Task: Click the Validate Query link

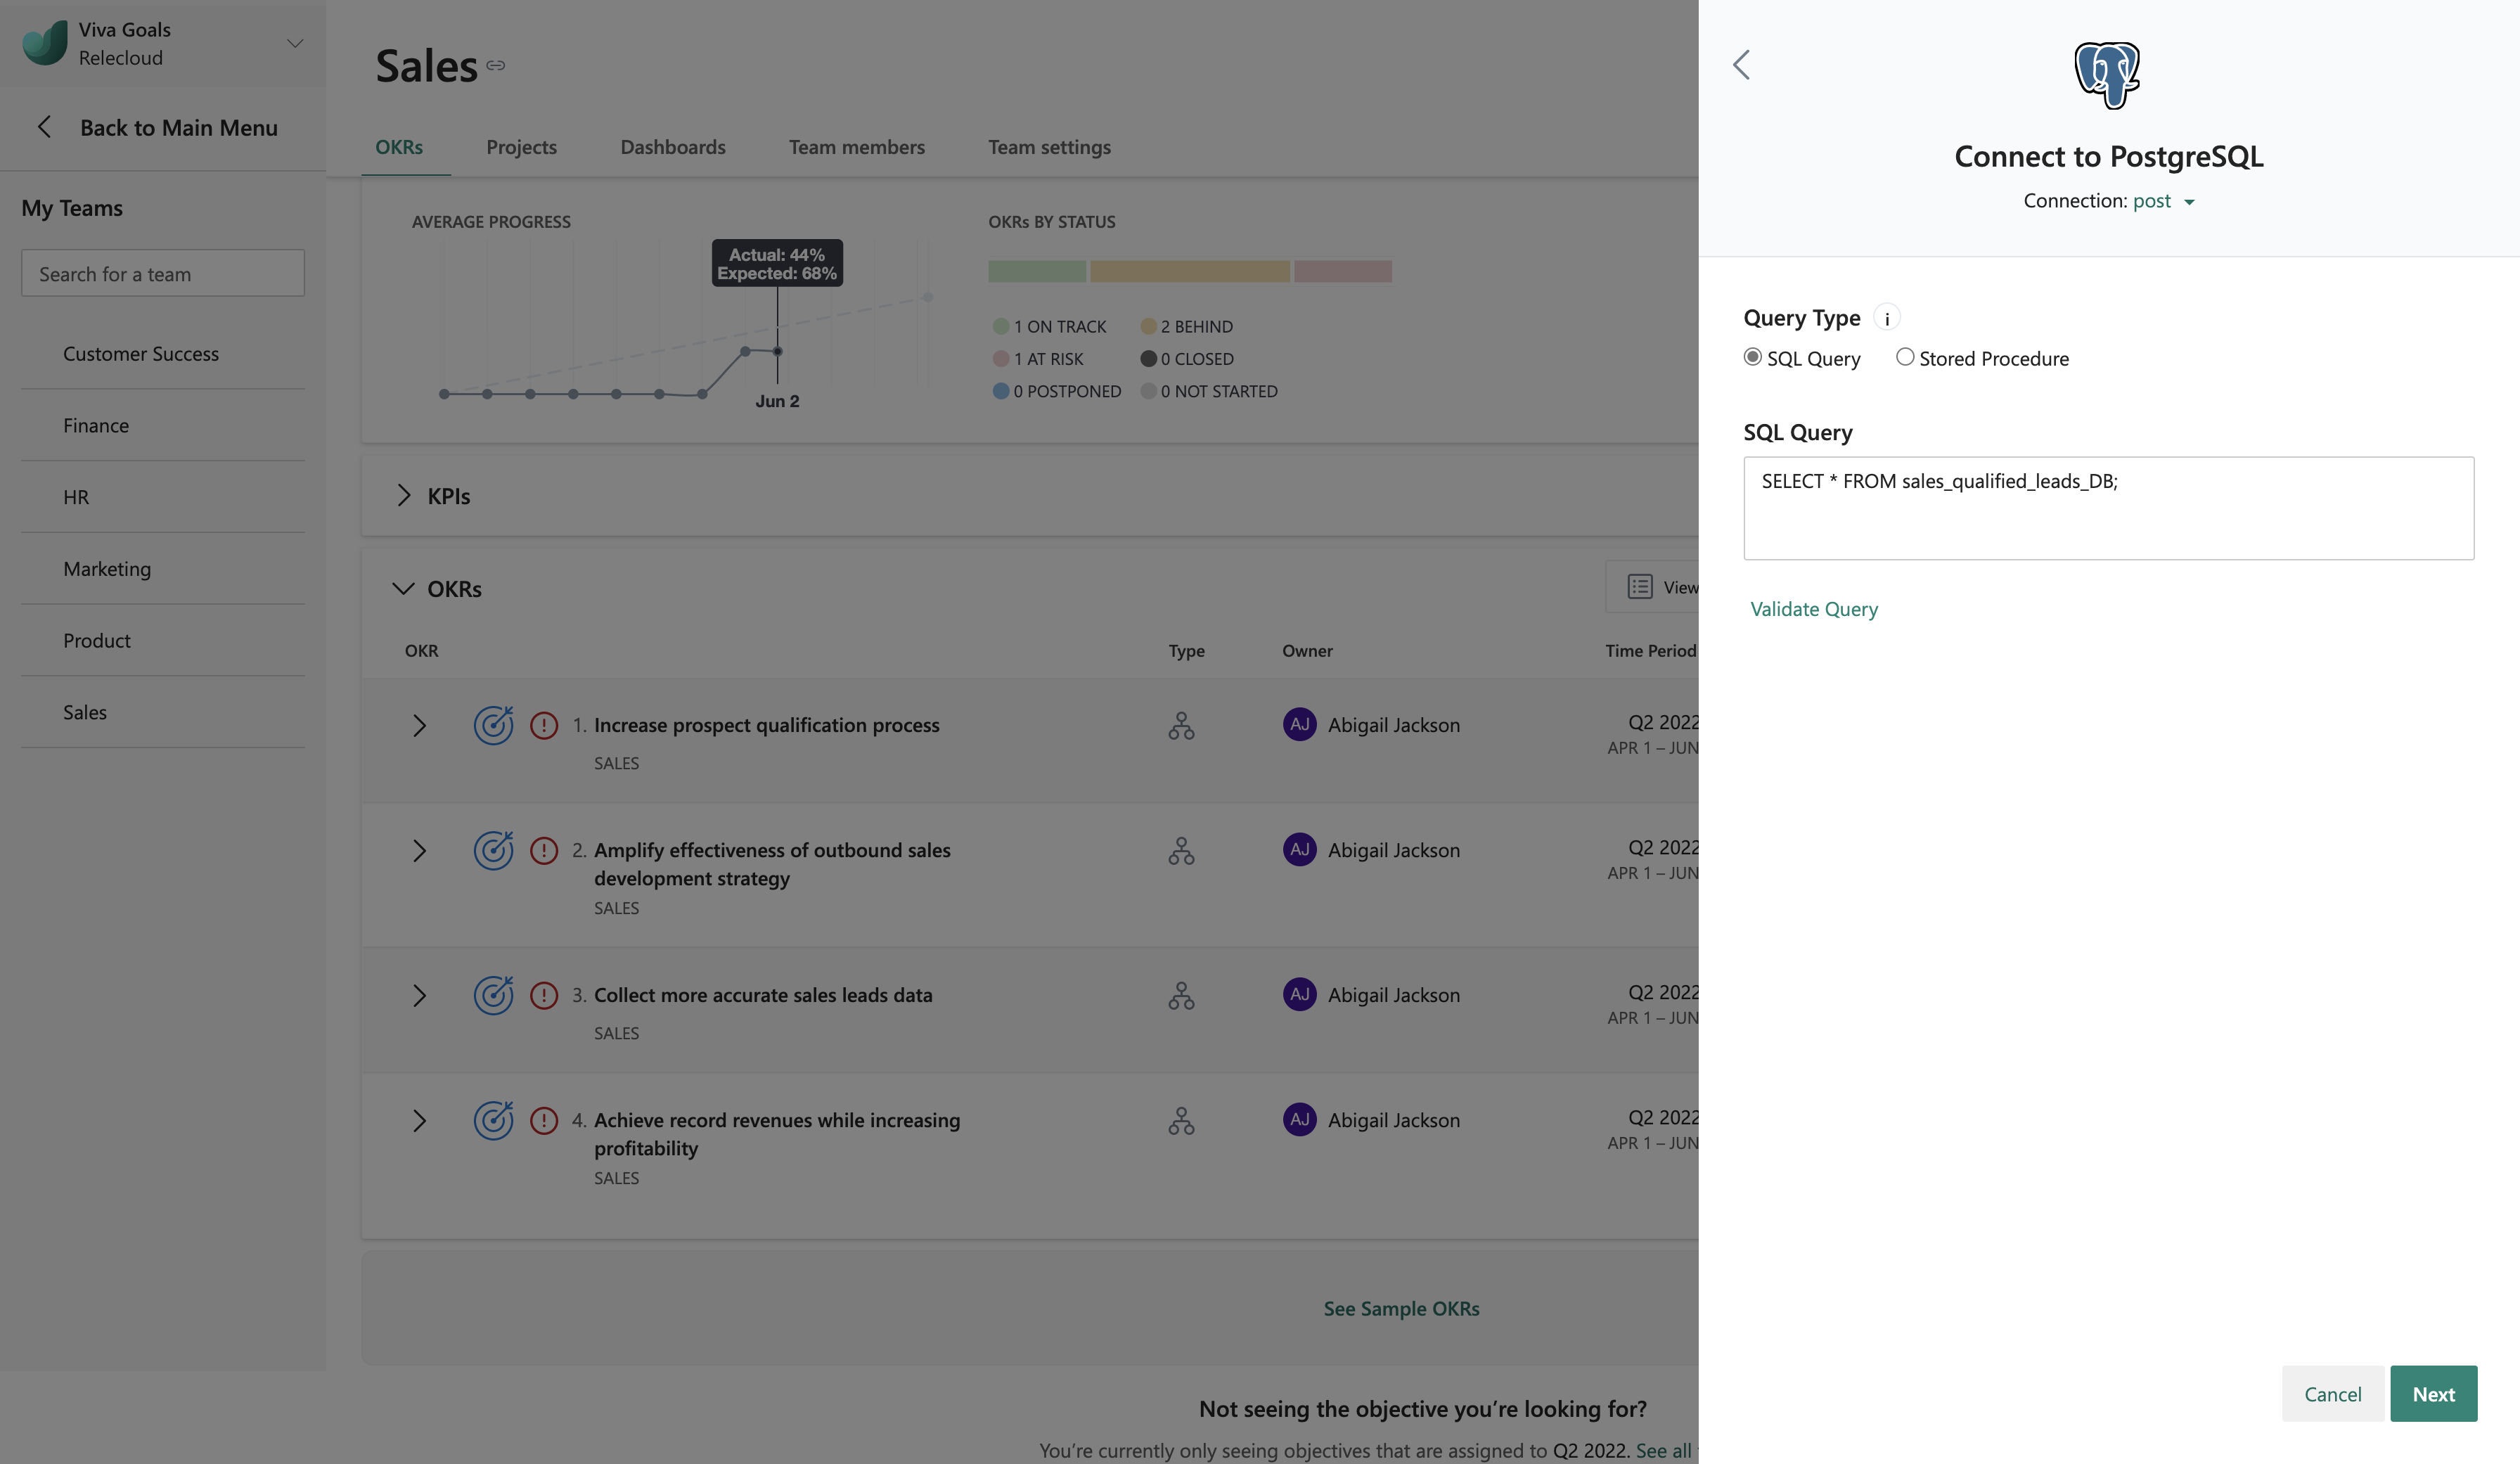Action: point(1813,609)
